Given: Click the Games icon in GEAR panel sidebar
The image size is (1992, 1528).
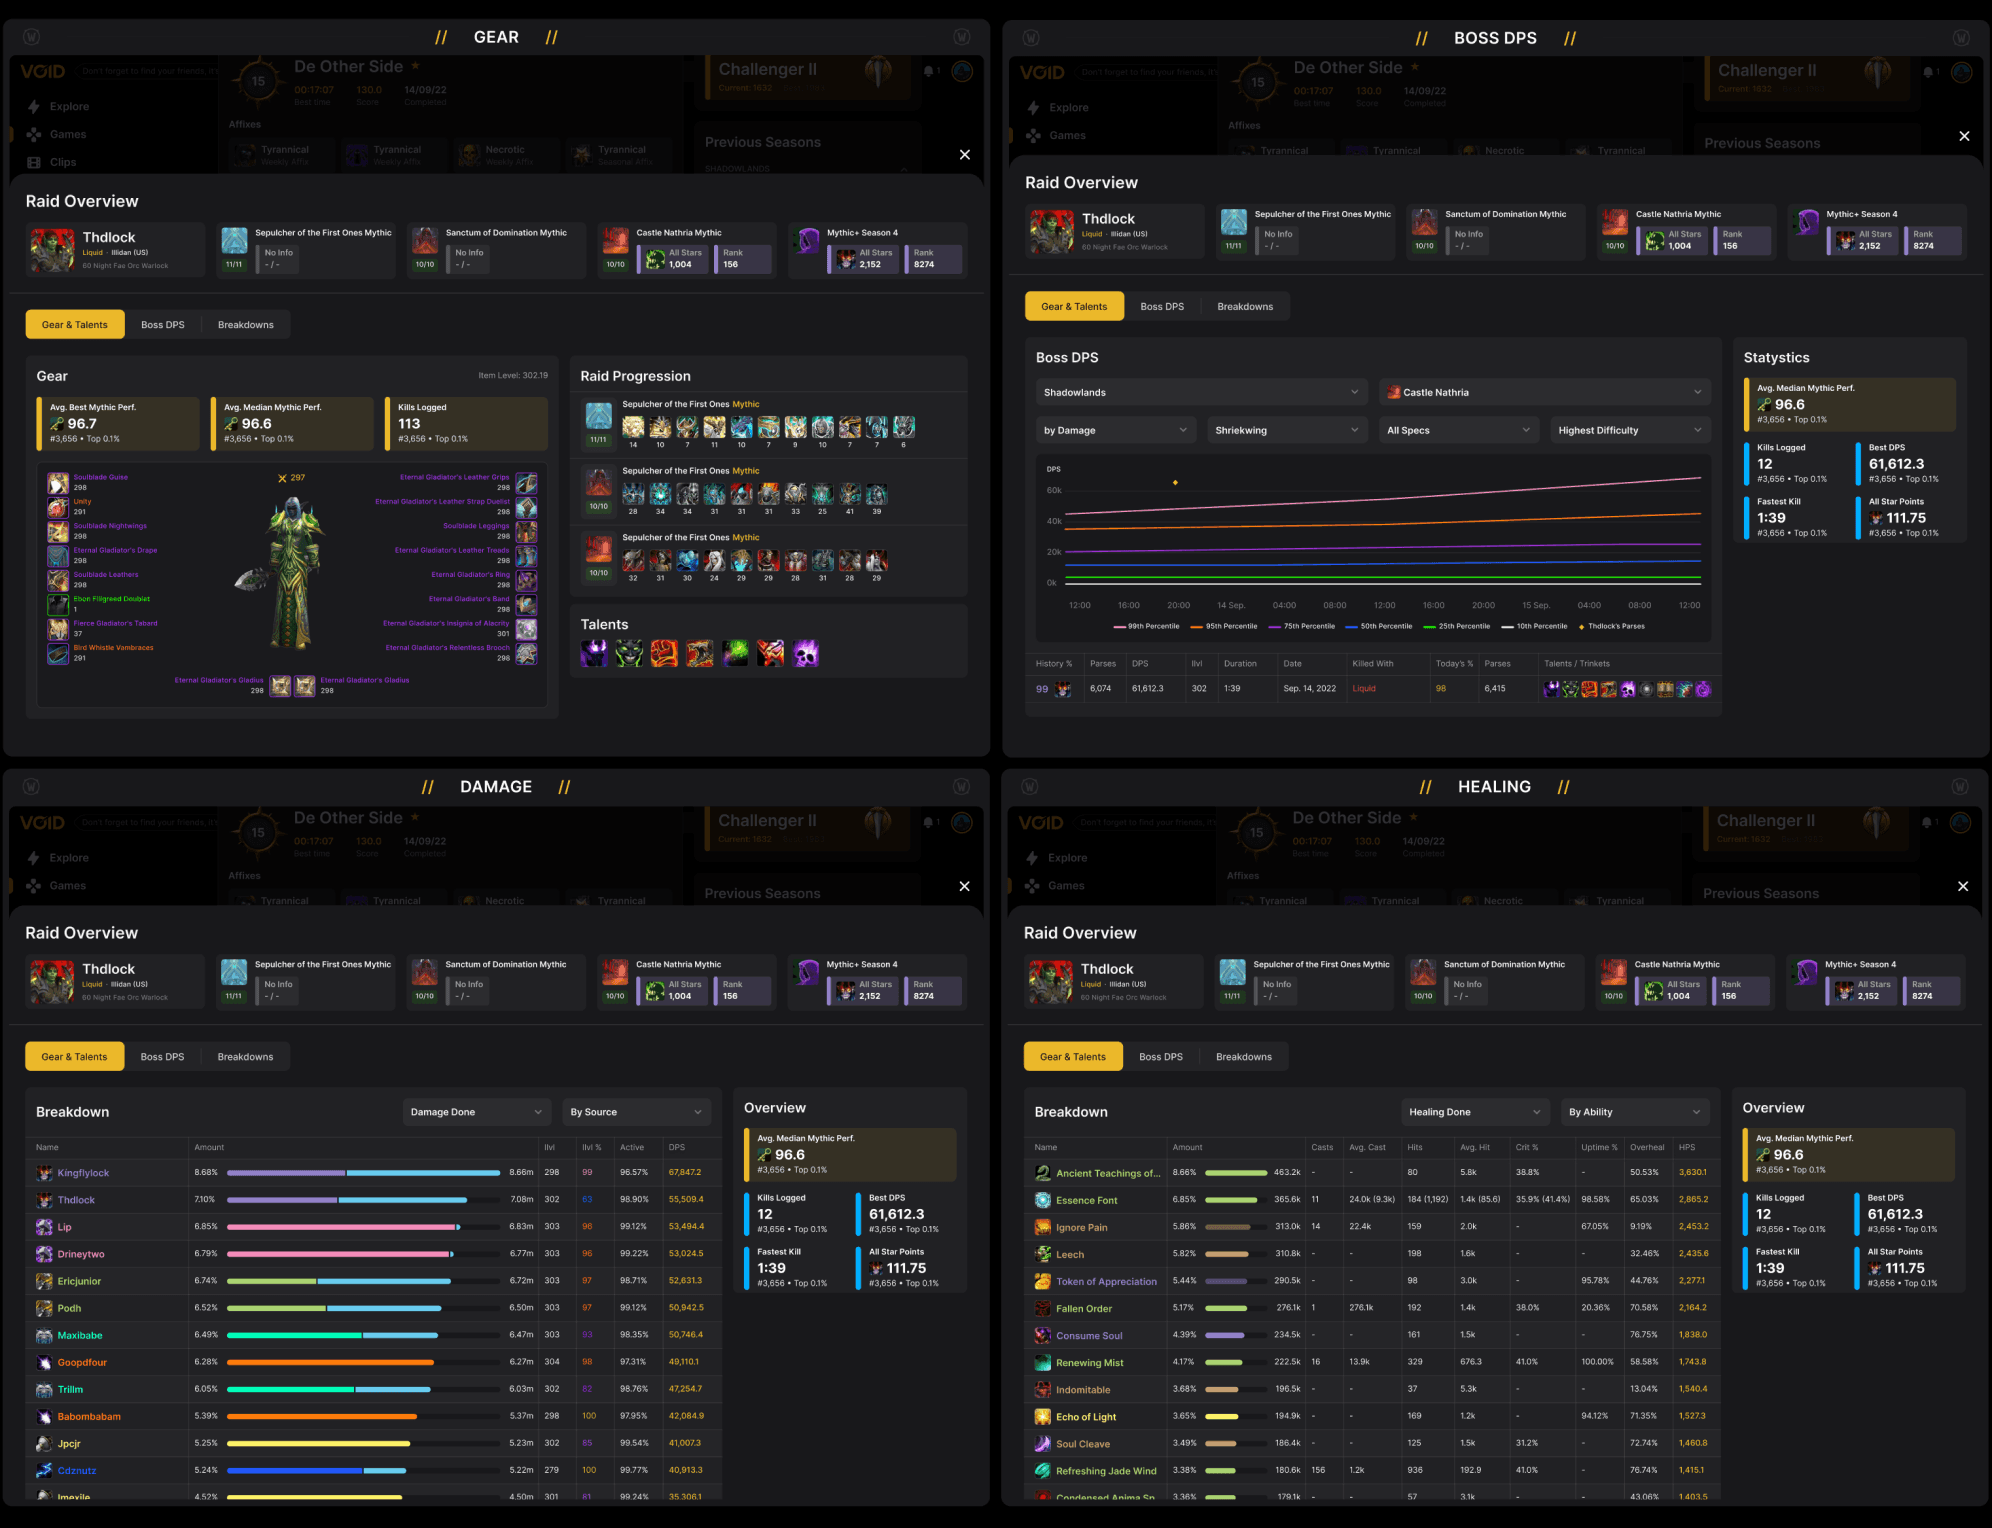Looking at the screenshot, I should 34,134.
